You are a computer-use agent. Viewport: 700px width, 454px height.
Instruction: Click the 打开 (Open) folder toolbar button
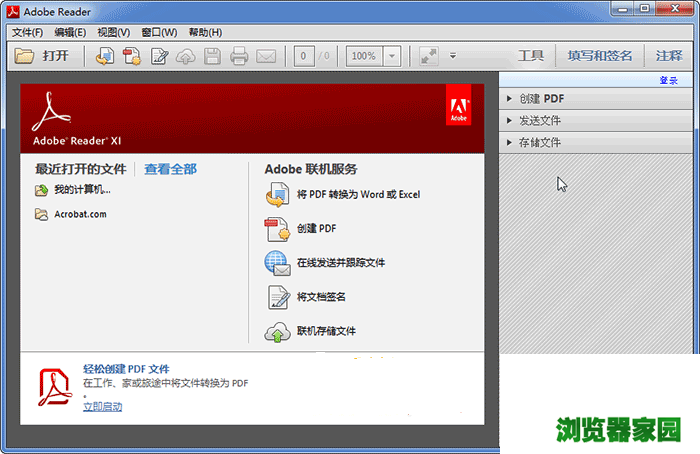43,56
